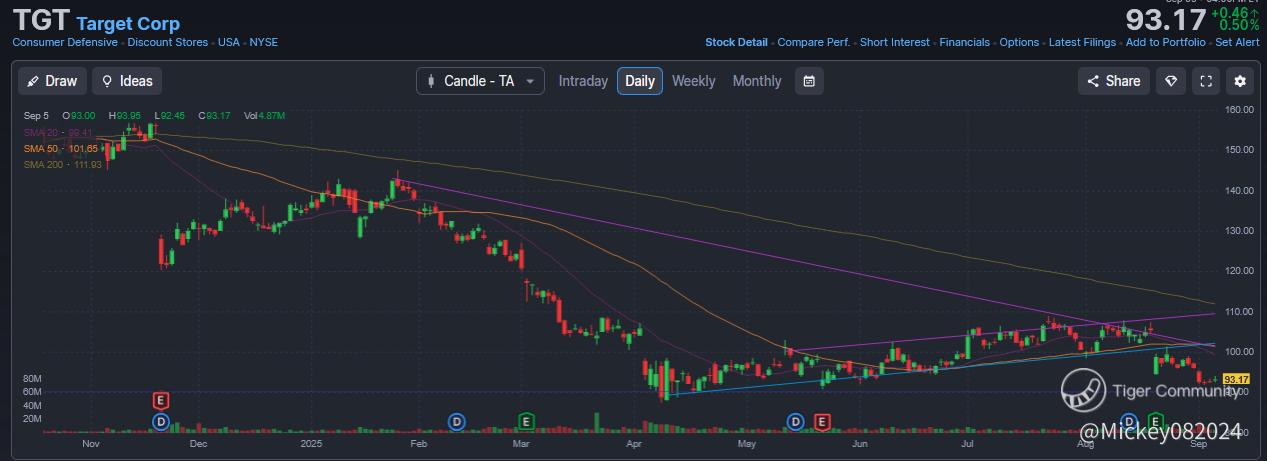The height and width of the screenshot is (461, 1267).
Task: Open the Ideas panel
Action: (x=127, y=81)
